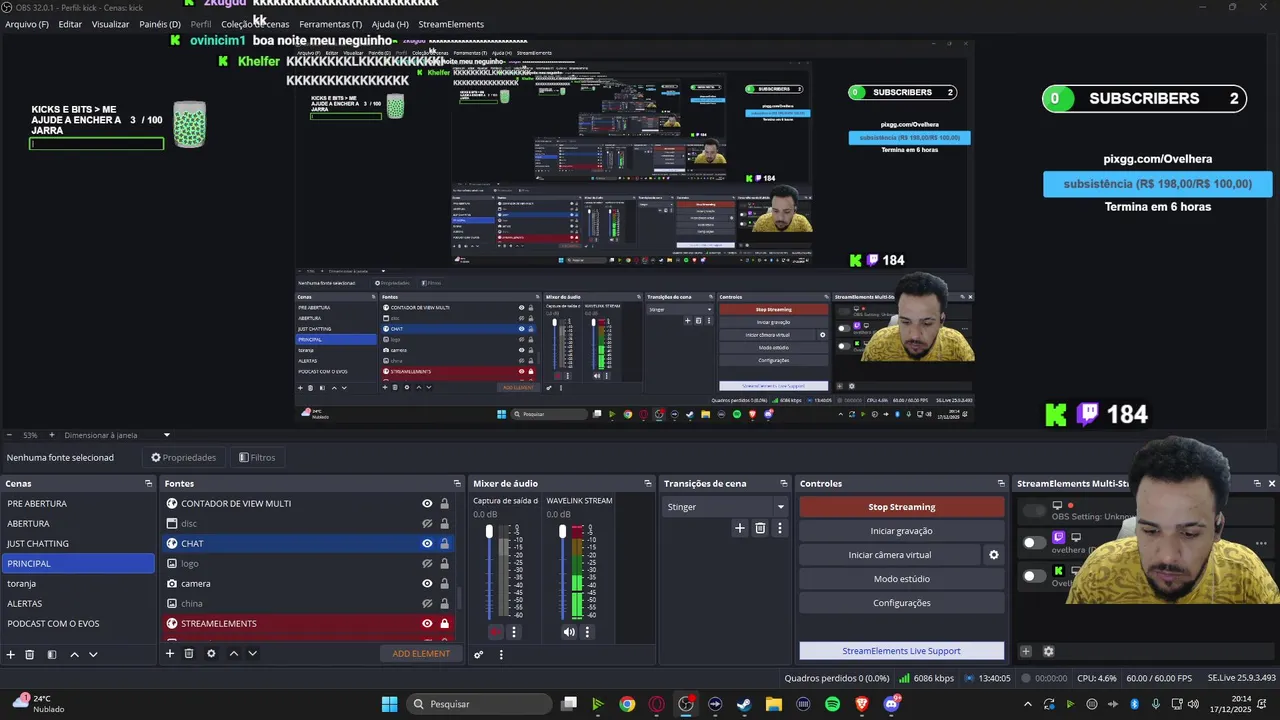Image resolution: width=1280 pixels, height=720 pixels.
Task: Hide the STREAMELEMENTS source
Action: 427,624
